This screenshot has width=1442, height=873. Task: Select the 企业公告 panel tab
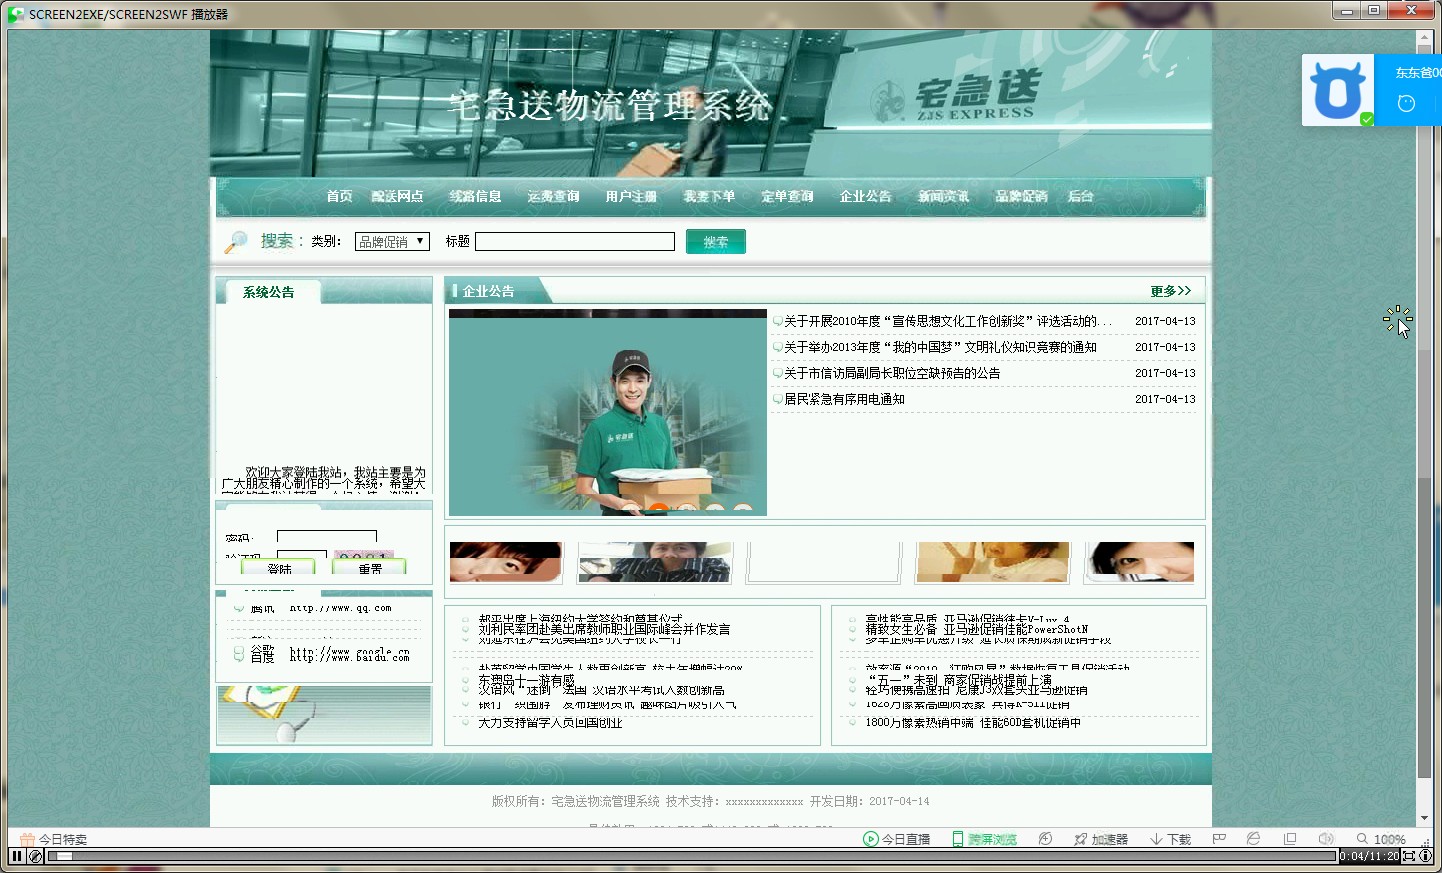(x=488, y=291)
